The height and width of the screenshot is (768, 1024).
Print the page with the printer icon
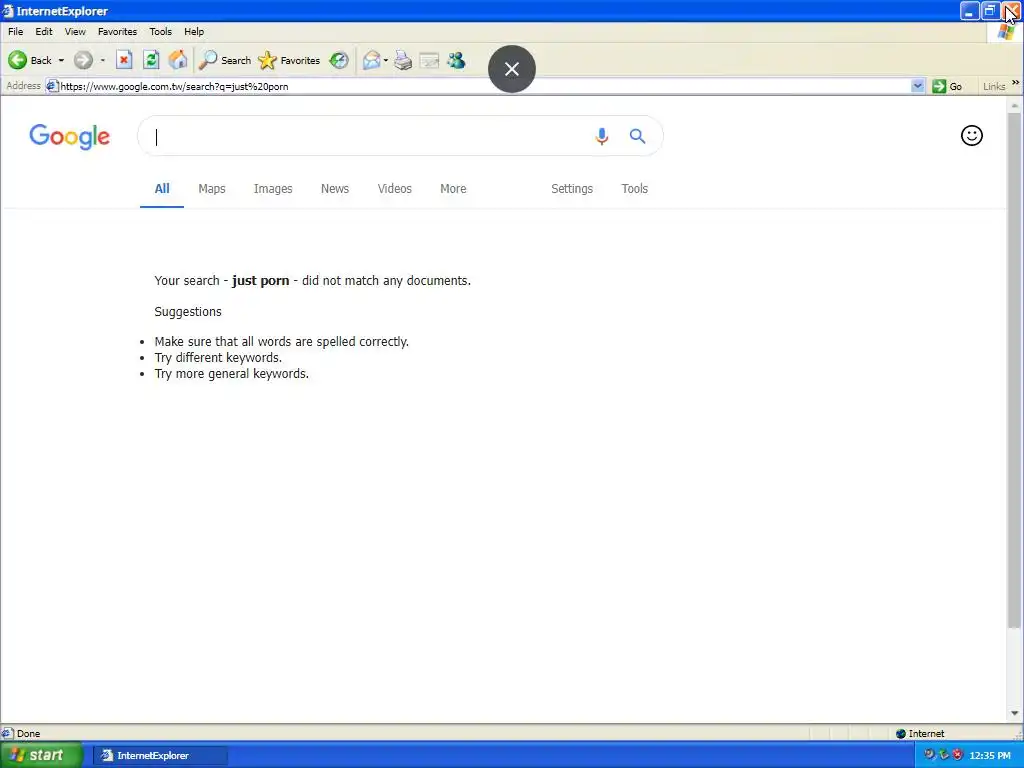403,60
